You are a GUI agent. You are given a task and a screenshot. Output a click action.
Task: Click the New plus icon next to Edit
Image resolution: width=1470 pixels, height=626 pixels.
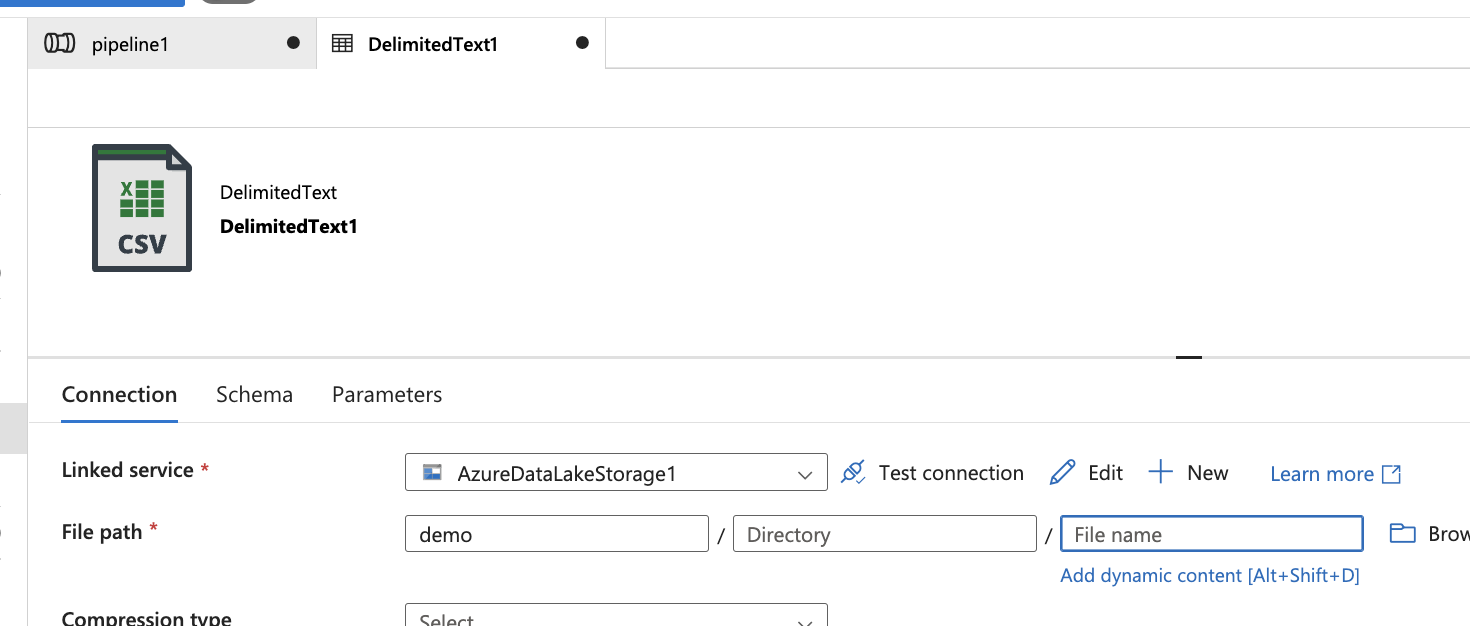(x=1160, y=471)
